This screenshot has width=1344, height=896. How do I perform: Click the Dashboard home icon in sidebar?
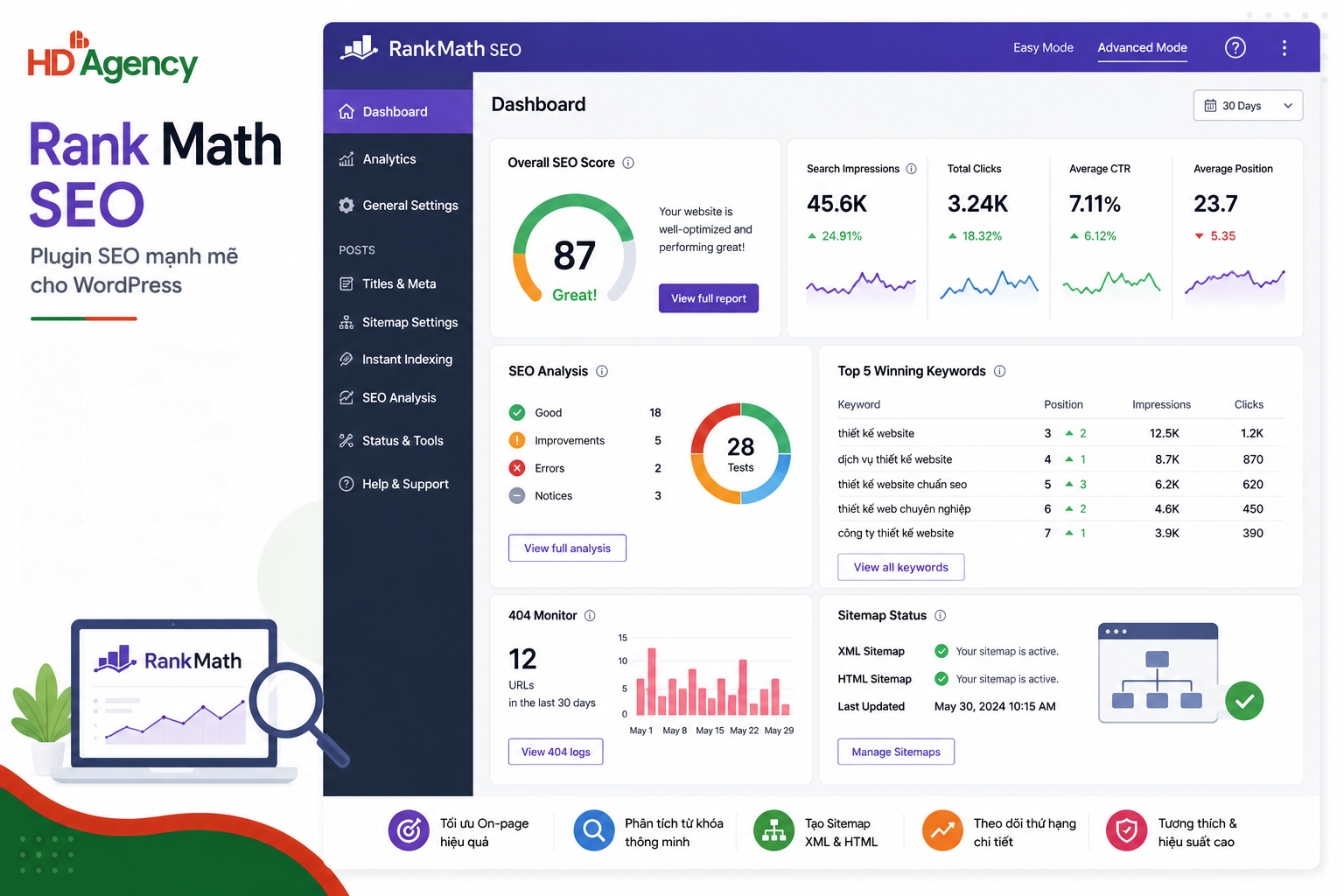pyautogui.click(x=347, y=111)
